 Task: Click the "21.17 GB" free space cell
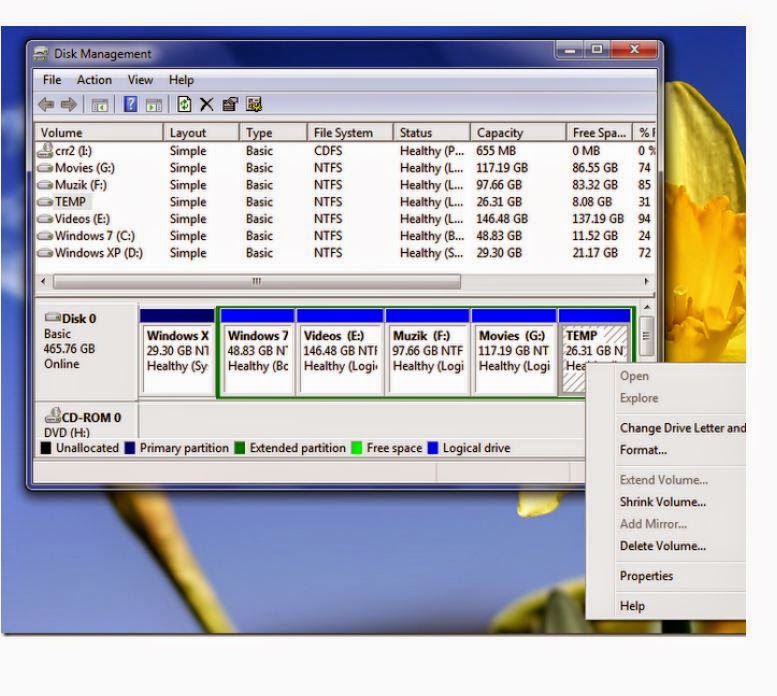(595, 253)
